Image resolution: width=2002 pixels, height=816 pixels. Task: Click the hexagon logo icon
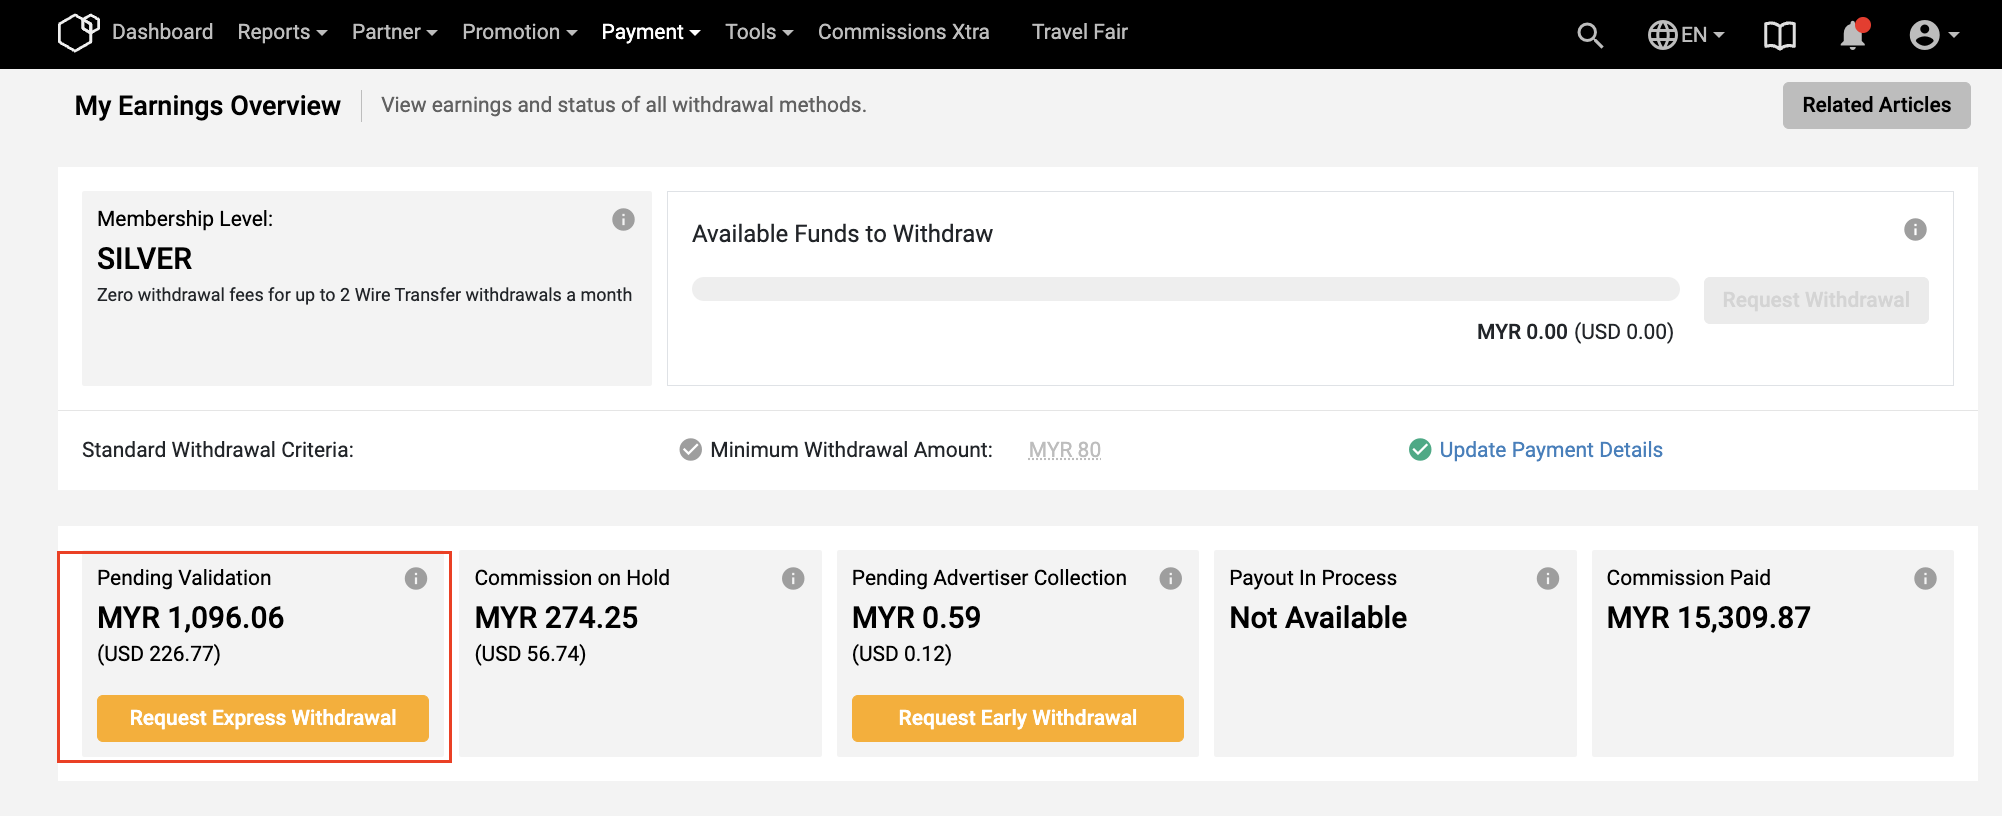[x=79, y=32]
